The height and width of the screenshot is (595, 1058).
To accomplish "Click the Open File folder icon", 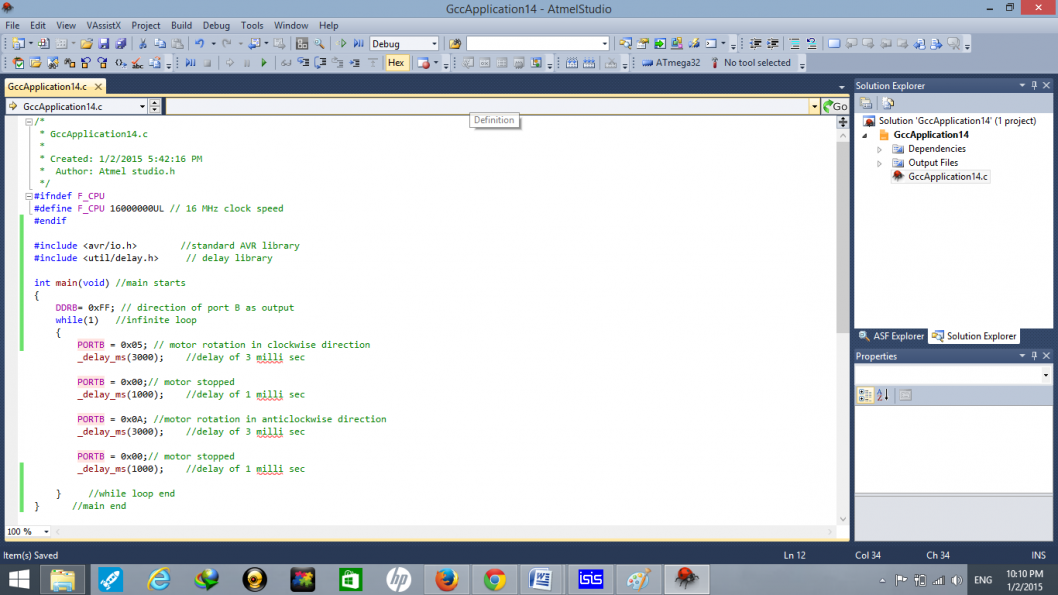I will [87, 44].
